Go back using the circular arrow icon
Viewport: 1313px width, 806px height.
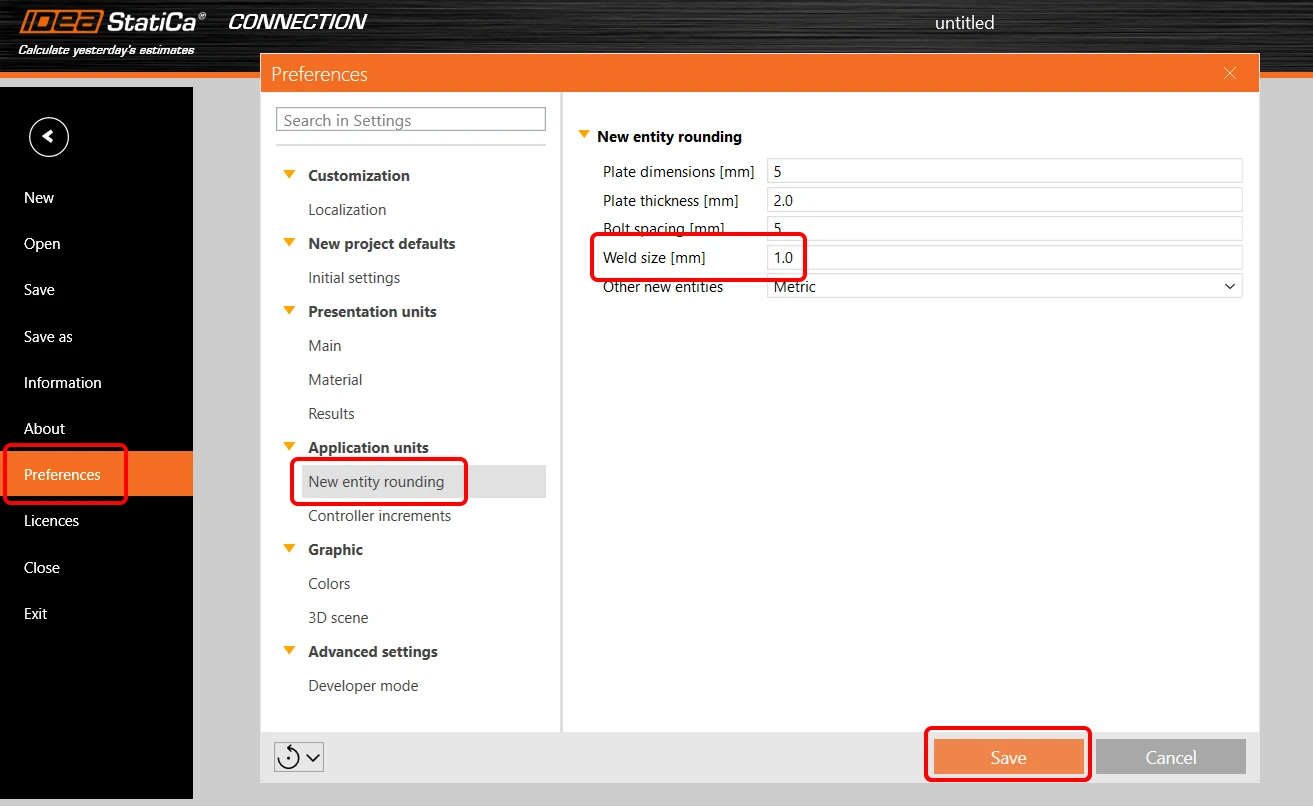[x=49, y=137]
